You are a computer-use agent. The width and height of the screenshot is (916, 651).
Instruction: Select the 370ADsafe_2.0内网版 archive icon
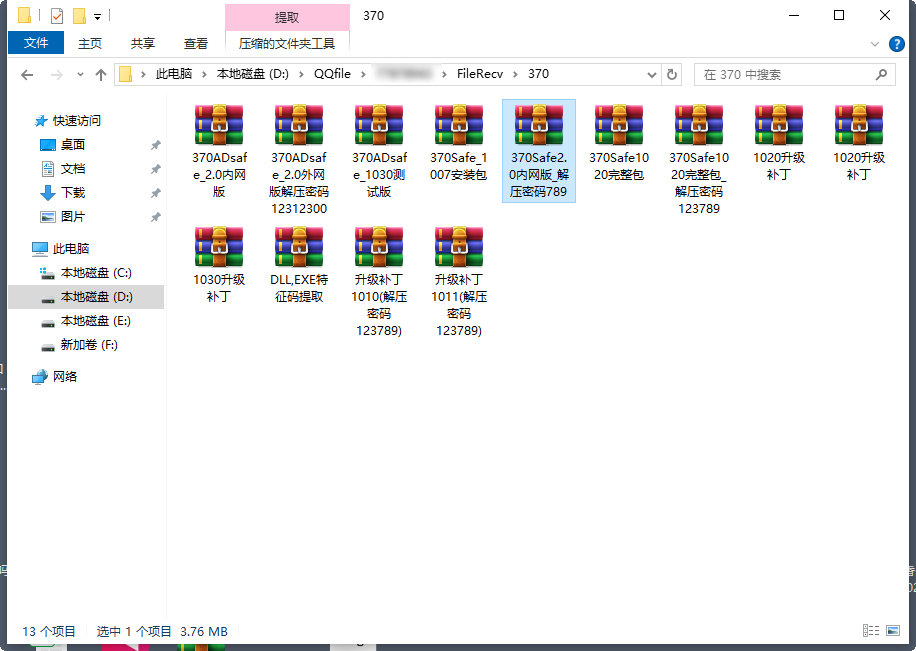(219, 124)
